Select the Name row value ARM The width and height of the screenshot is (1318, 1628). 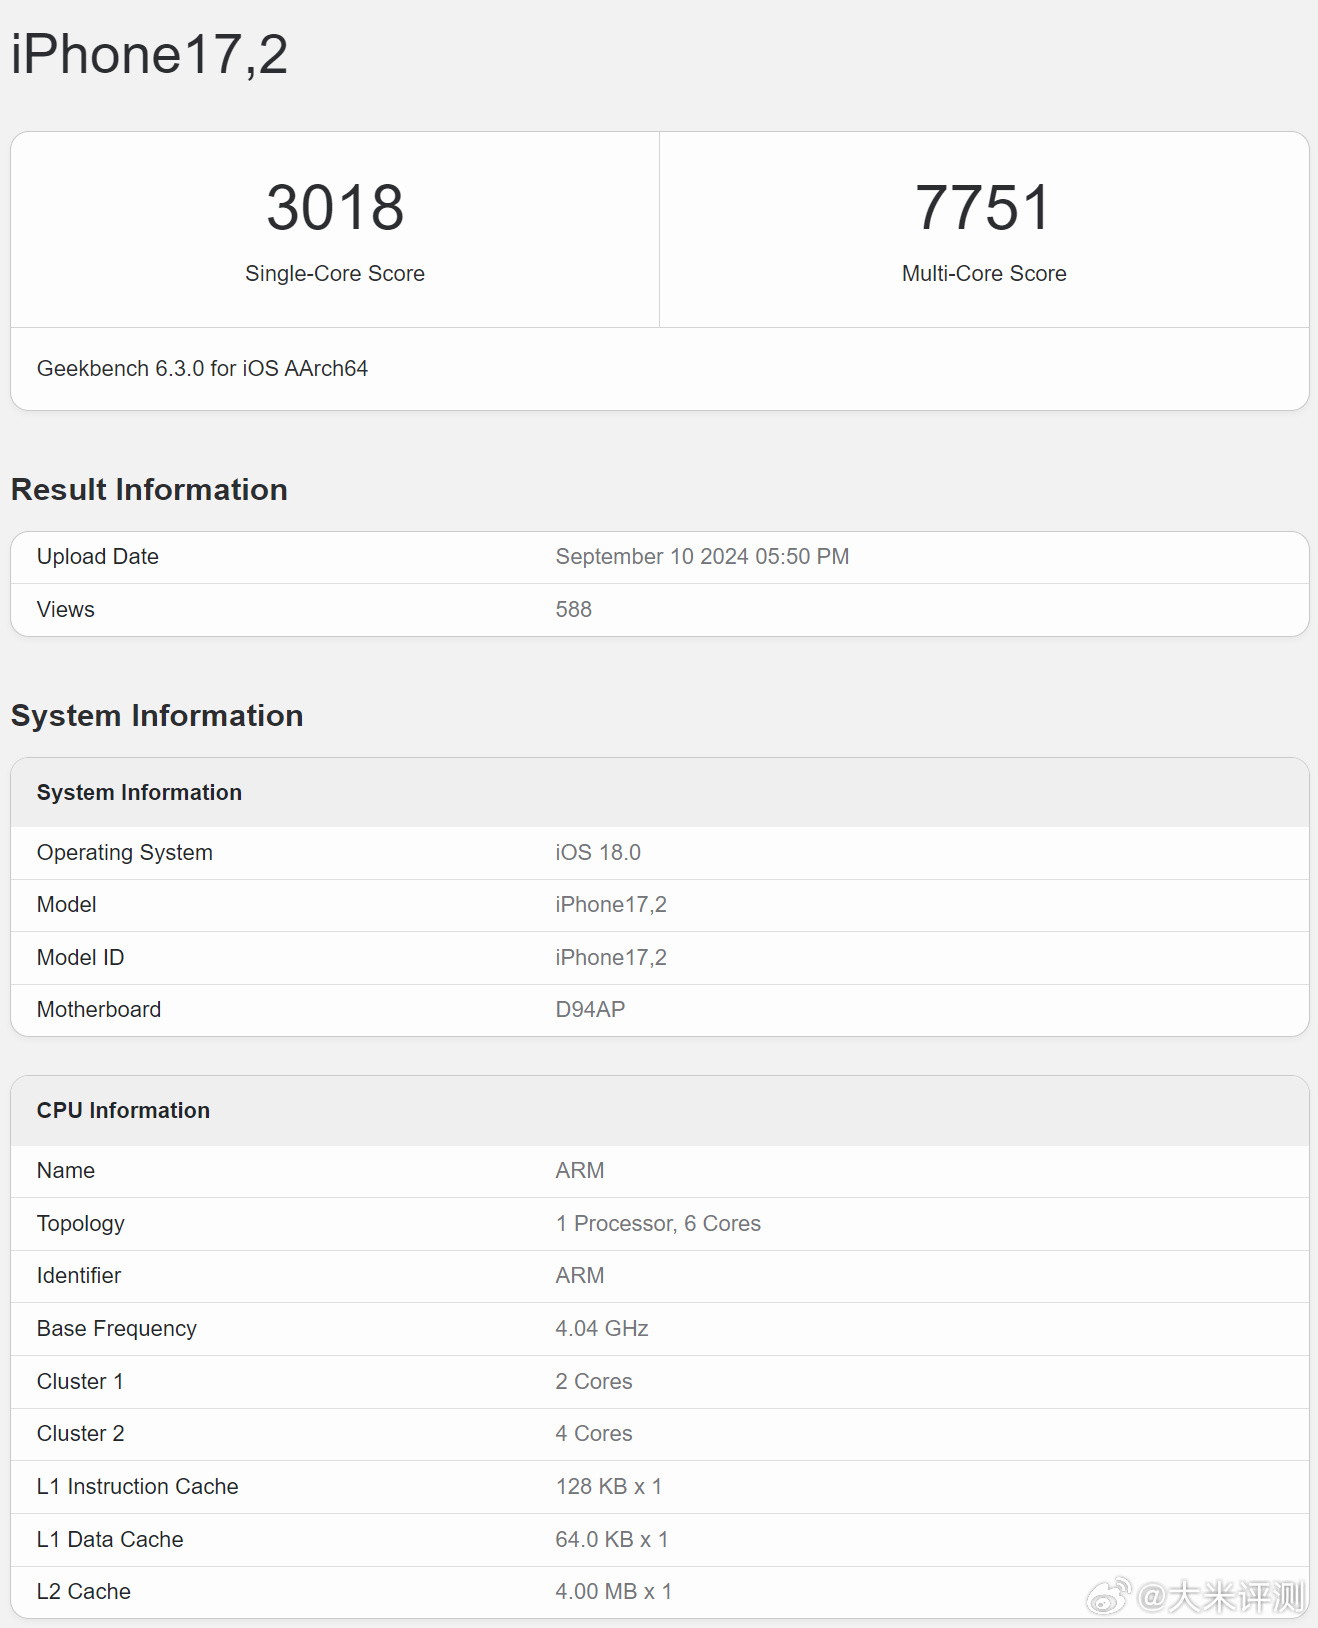[580, 1171]
